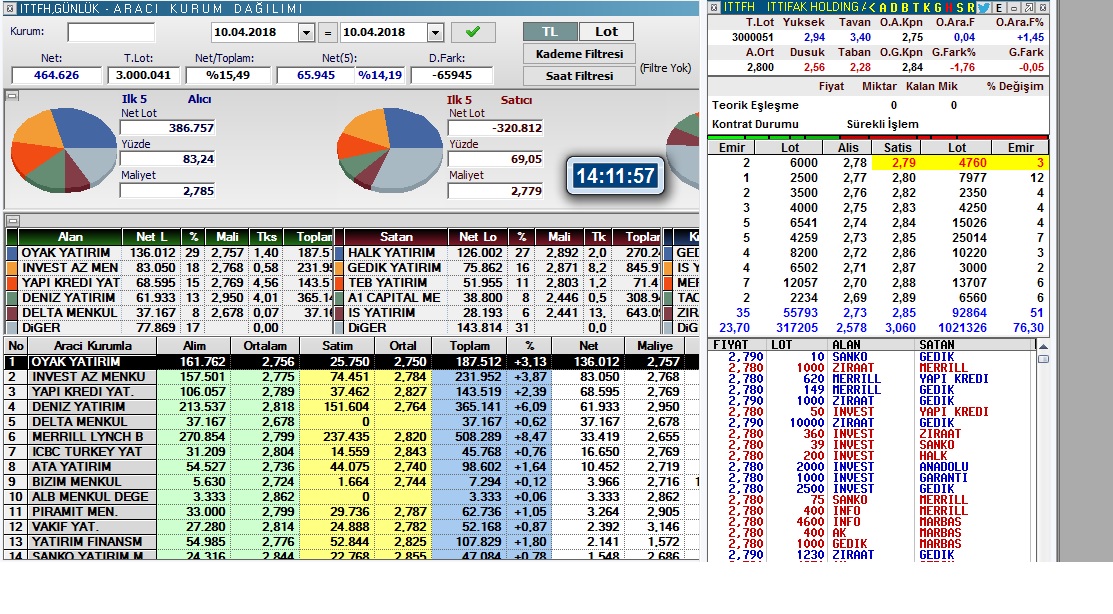Switch the view to Lot

[606, 32]
